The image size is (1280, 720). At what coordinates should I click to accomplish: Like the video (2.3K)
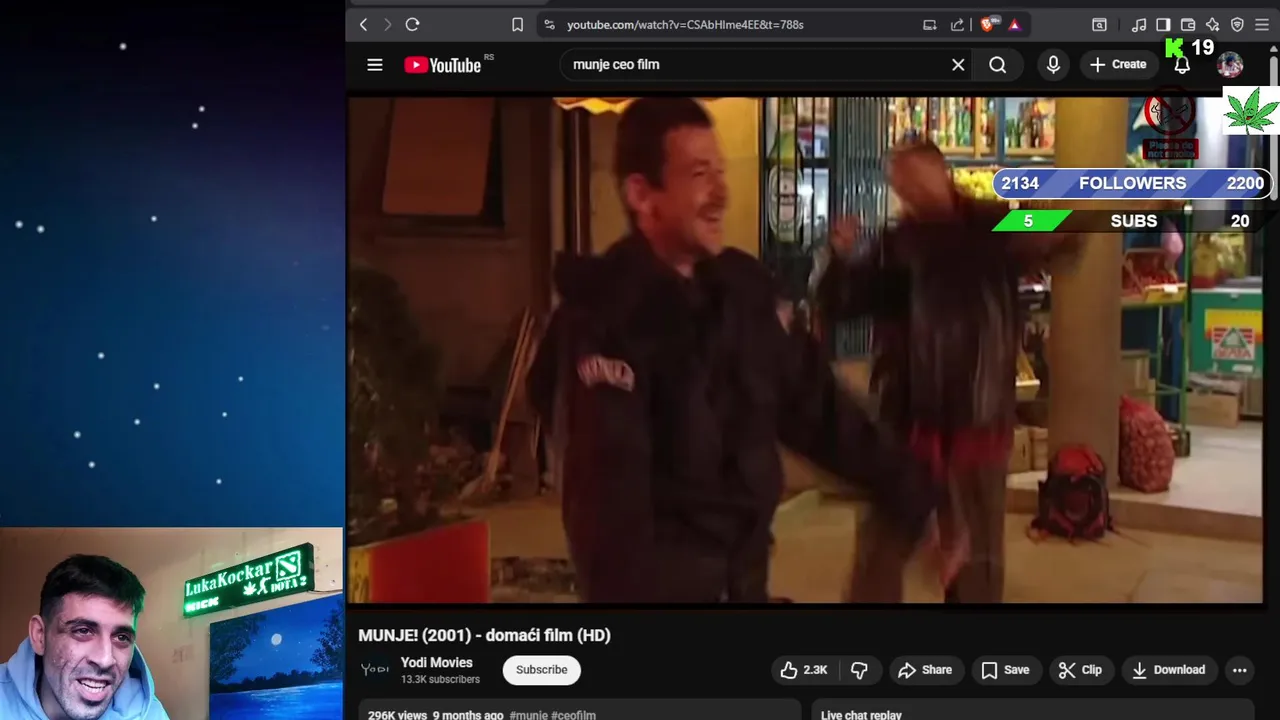804,670
